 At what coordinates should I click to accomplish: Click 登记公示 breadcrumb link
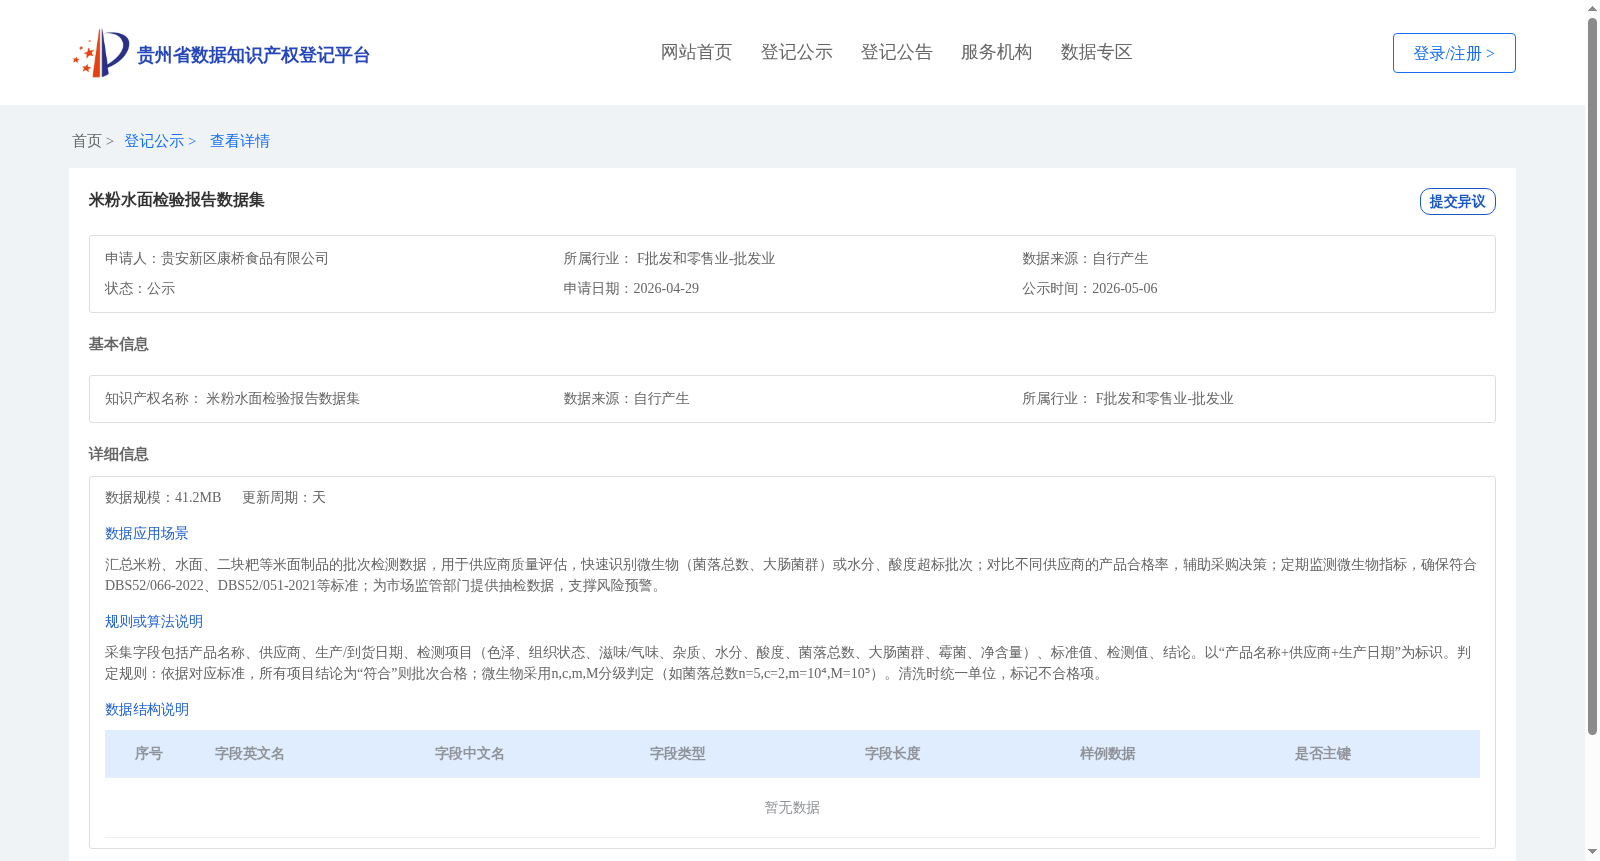(x=154, y=141)
